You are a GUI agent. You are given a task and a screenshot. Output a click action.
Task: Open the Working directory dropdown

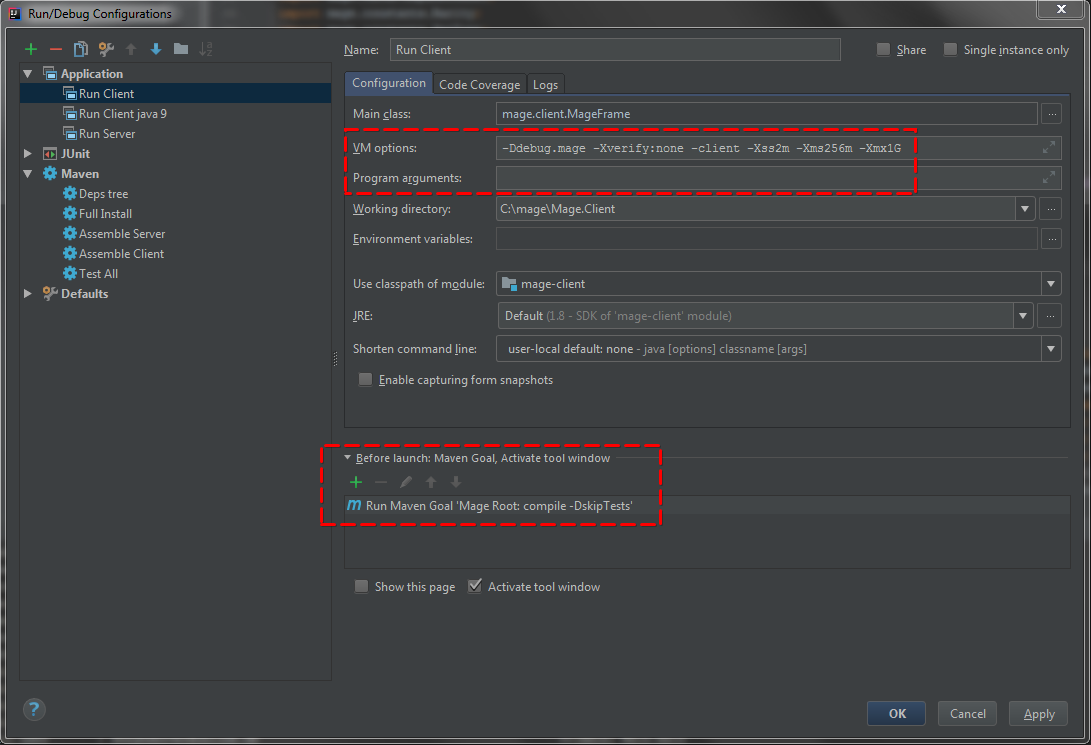click(1024, 209)
